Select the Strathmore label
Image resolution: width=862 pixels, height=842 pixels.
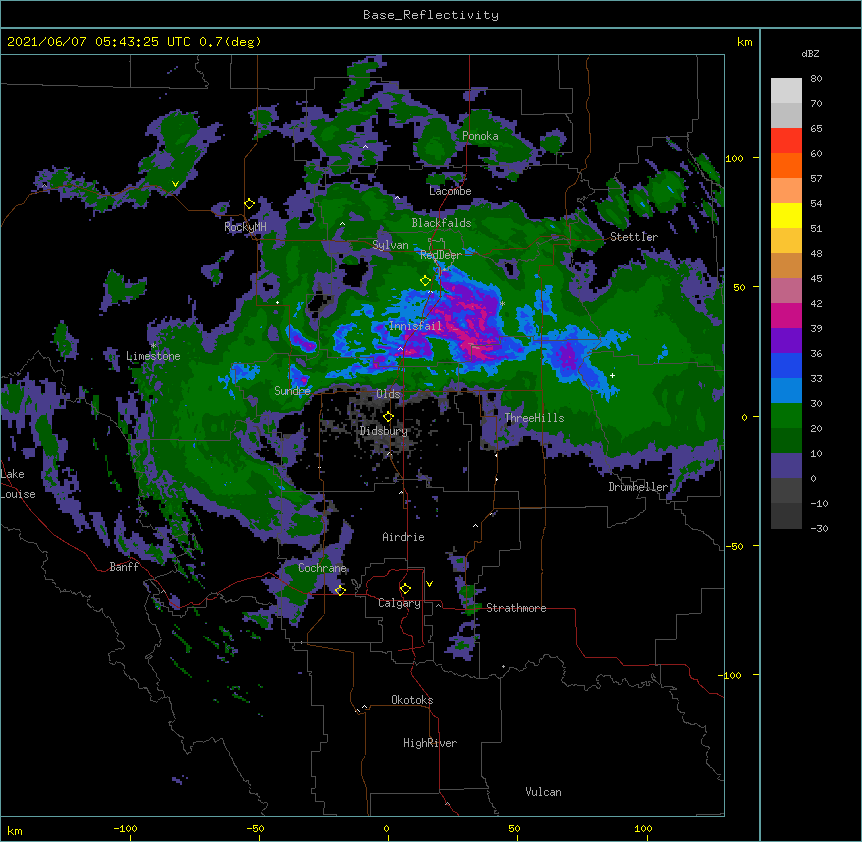click(x=516, y=608)
